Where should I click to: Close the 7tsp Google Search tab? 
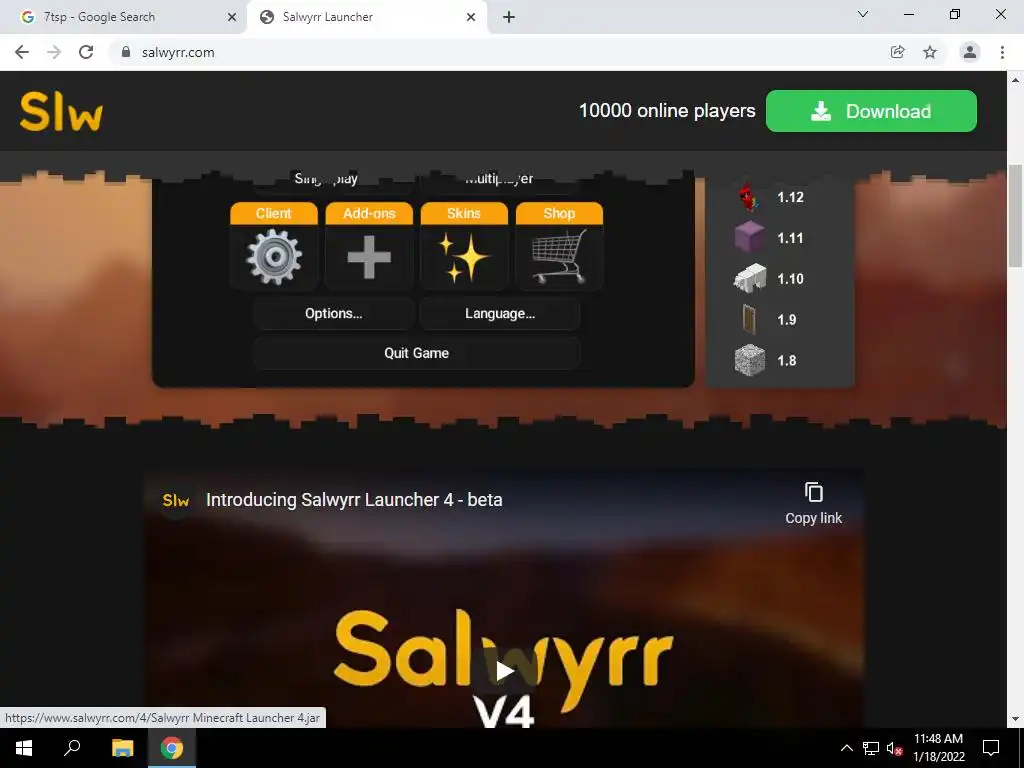tap(232, 18)
